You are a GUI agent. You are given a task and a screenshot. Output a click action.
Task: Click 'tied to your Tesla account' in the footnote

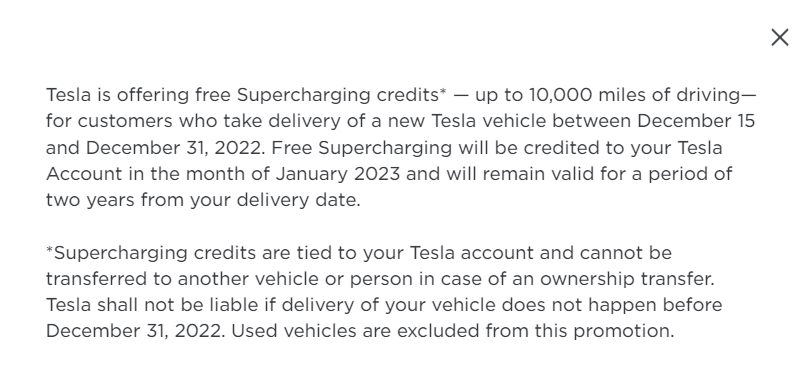[415, 253]
